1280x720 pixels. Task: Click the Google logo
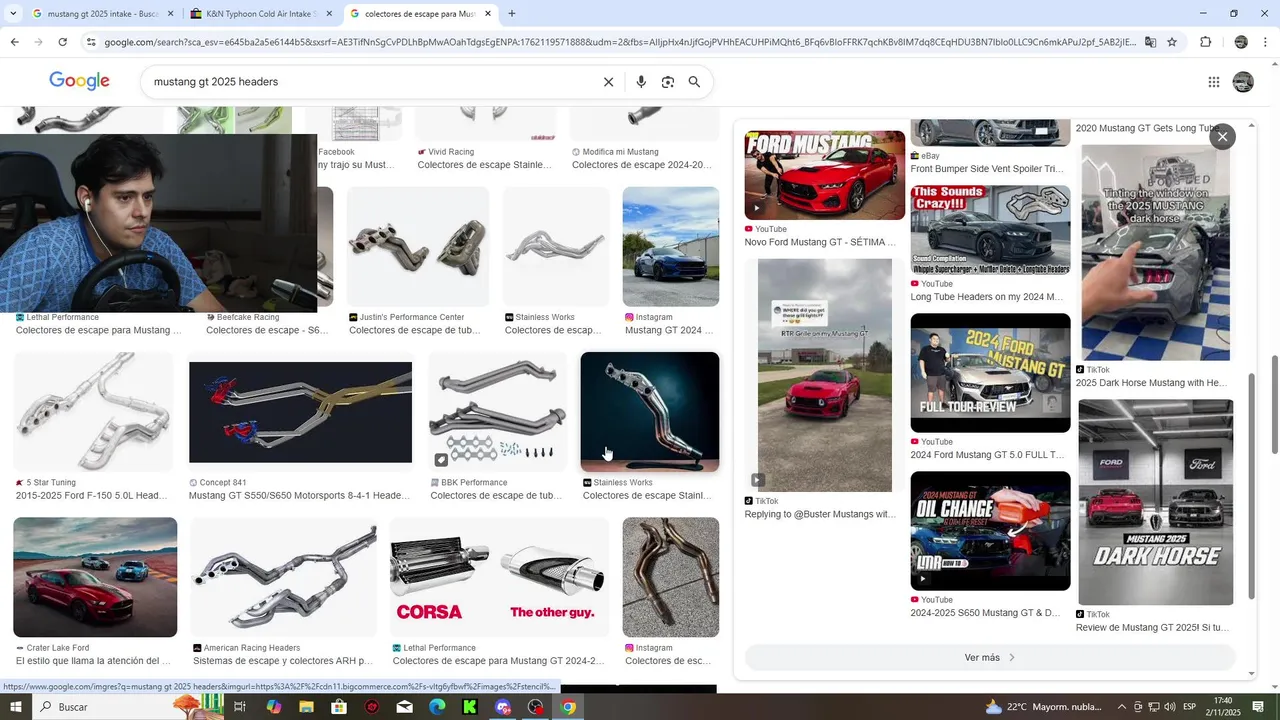coord(79,81)
